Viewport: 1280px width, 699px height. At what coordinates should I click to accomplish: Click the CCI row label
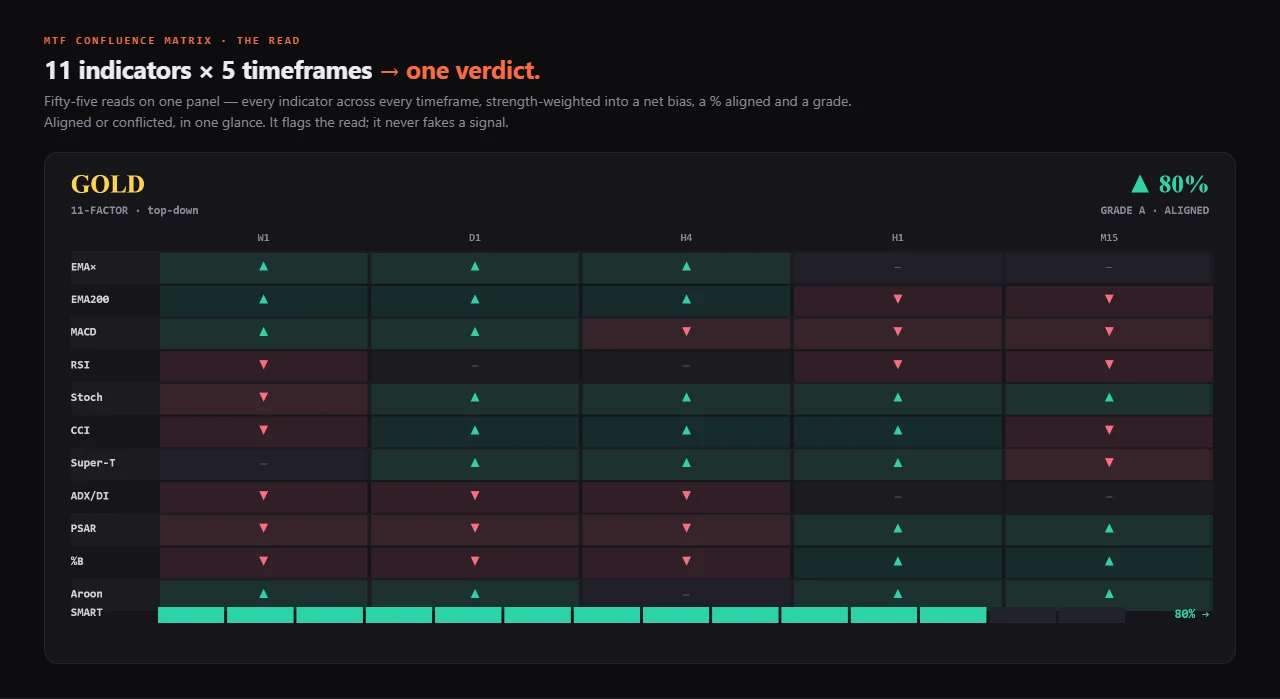[80, 430]
